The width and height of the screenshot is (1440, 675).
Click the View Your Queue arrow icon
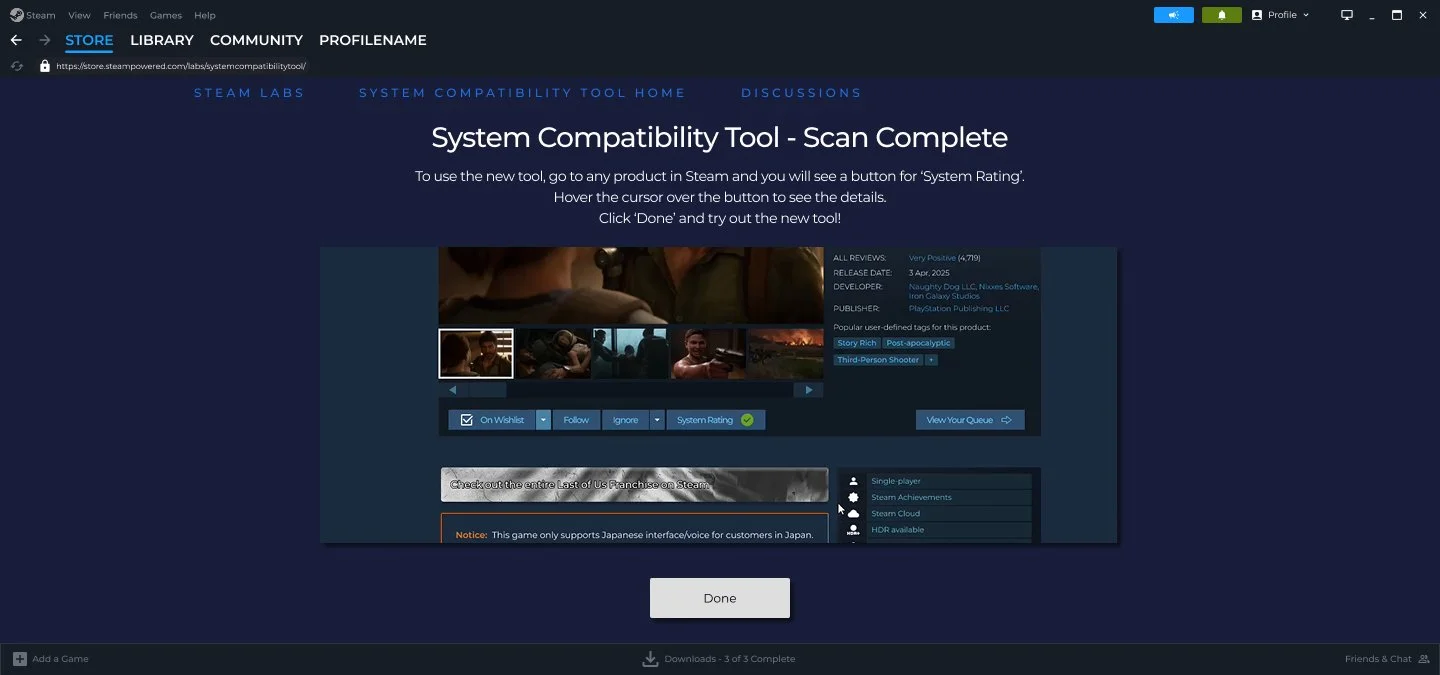point(1006,420)
